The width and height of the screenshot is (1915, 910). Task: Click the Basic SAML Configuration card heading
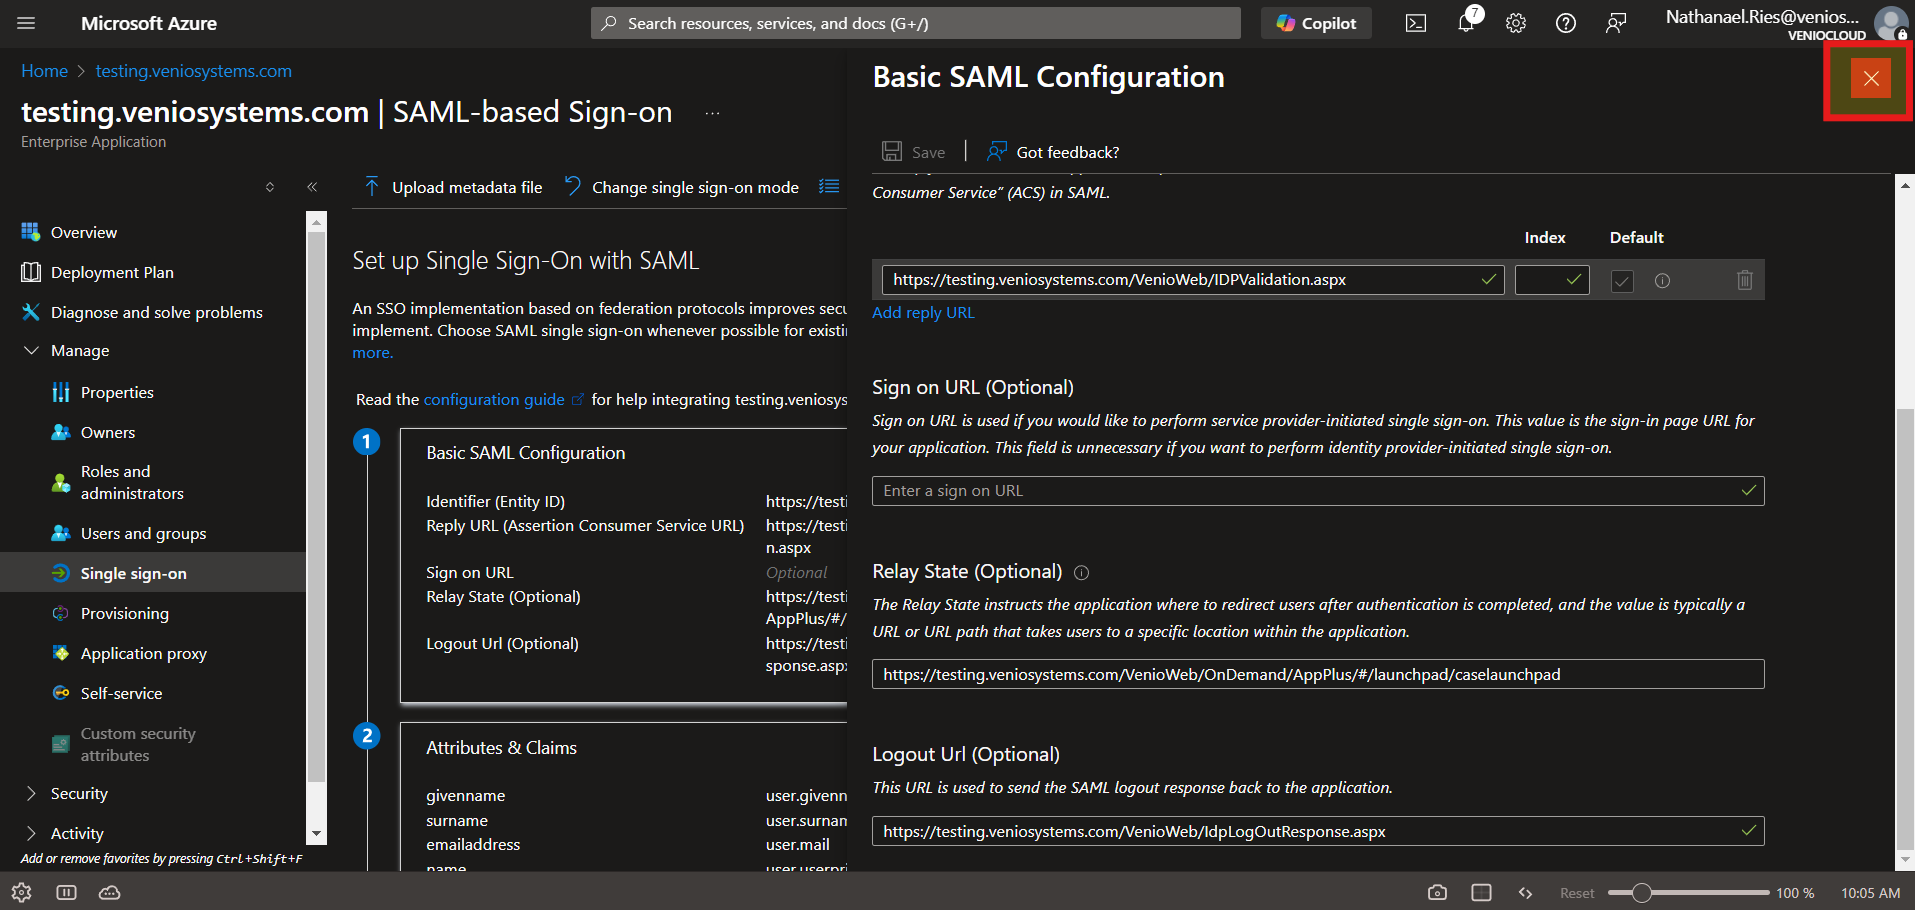pyautogui.click(x=526, y=453)
